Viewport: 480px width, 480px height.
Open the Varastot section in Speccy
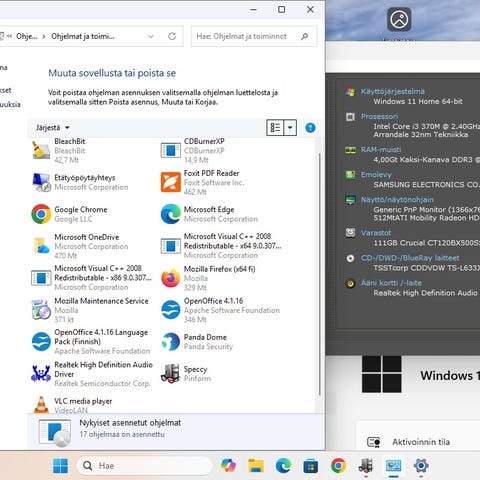376,233
